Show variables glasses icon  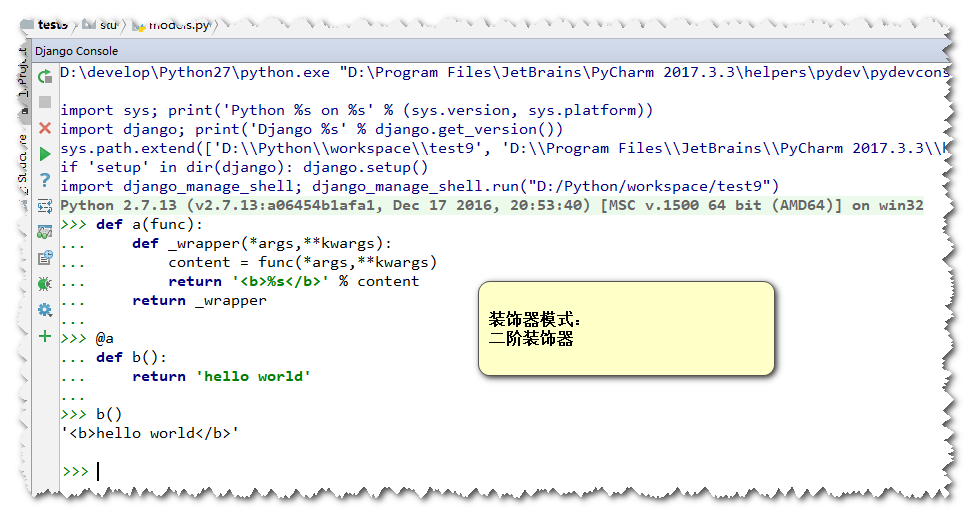click(x=45, y=232)
